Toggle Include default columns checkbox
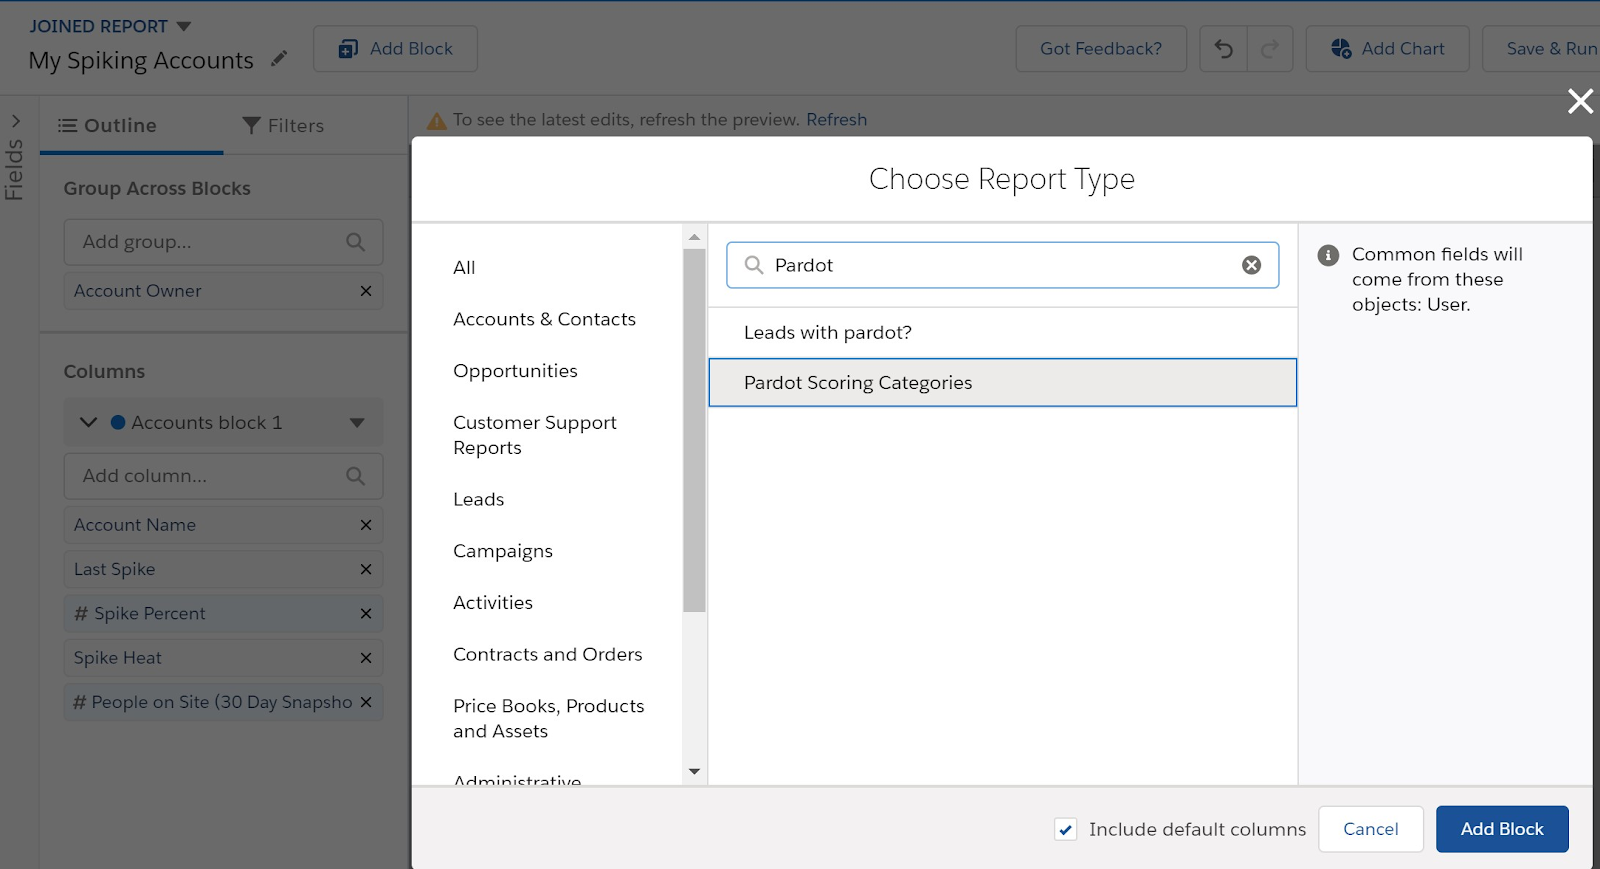 point(1066,829)
